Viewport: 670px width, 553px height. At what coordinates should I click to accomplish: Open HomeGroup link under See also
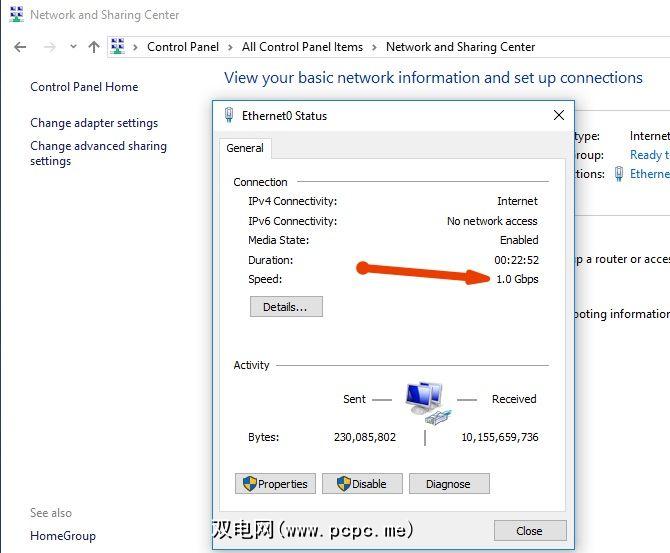pos(63,536)
